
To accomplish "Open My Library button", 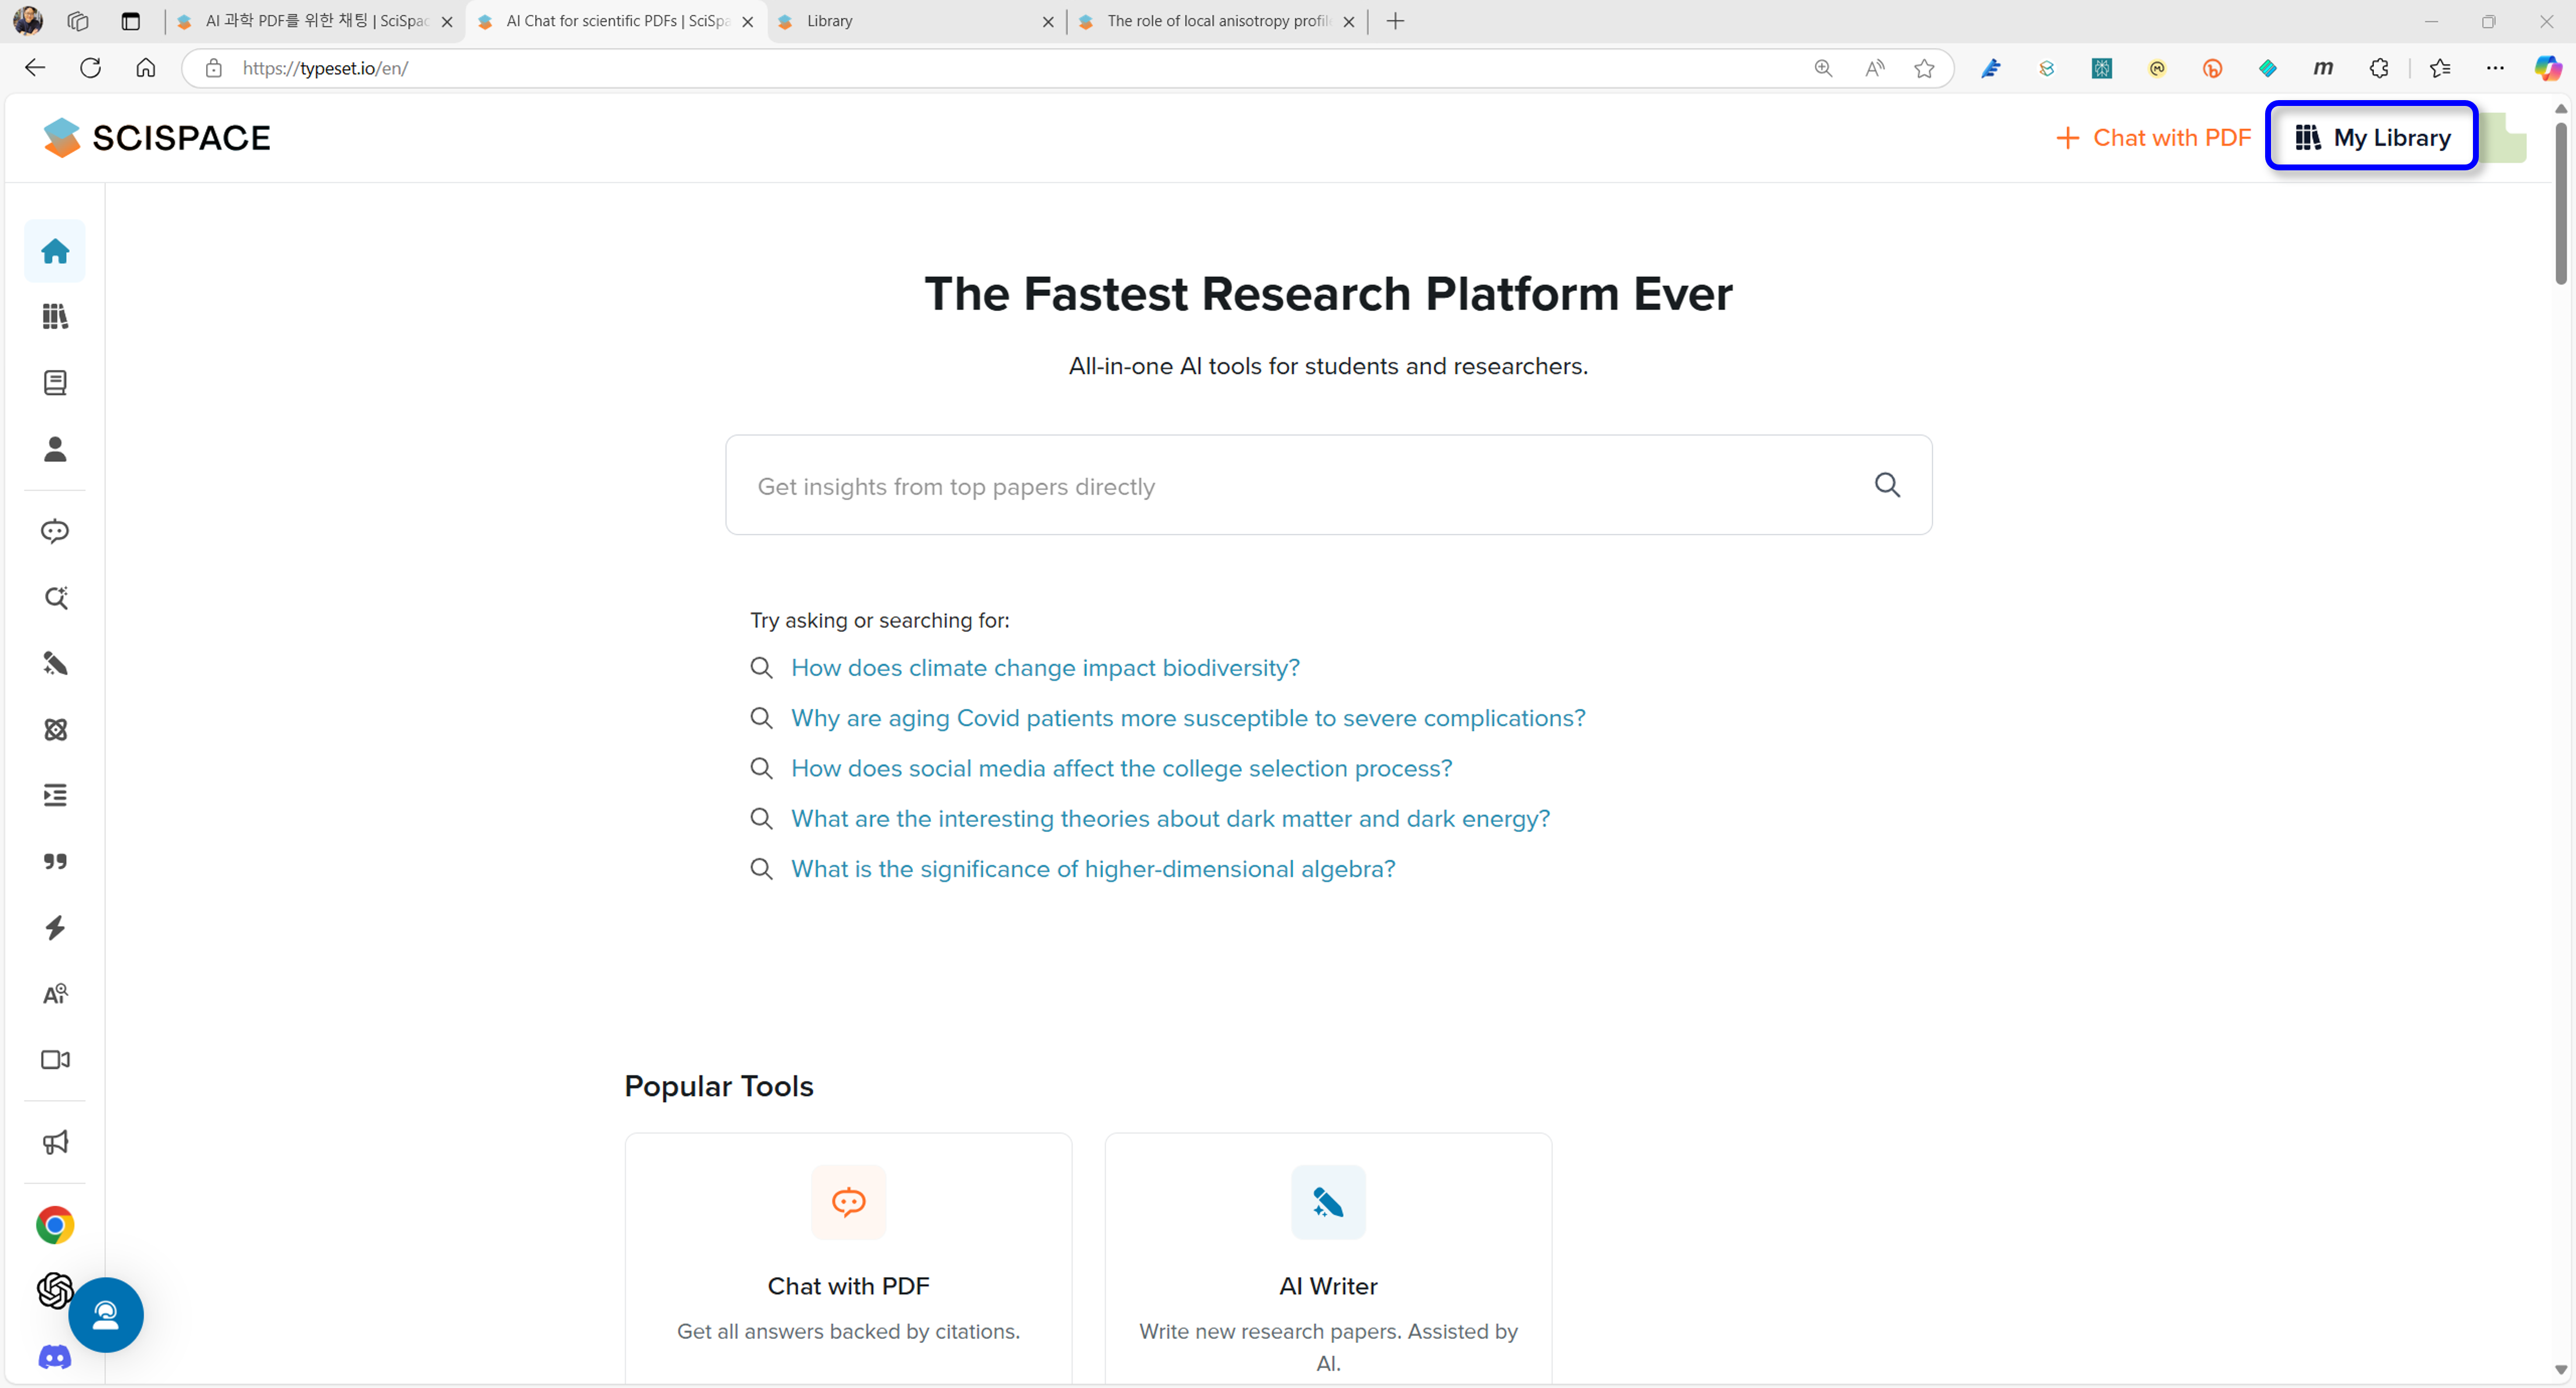I will tap(2371, 137).
